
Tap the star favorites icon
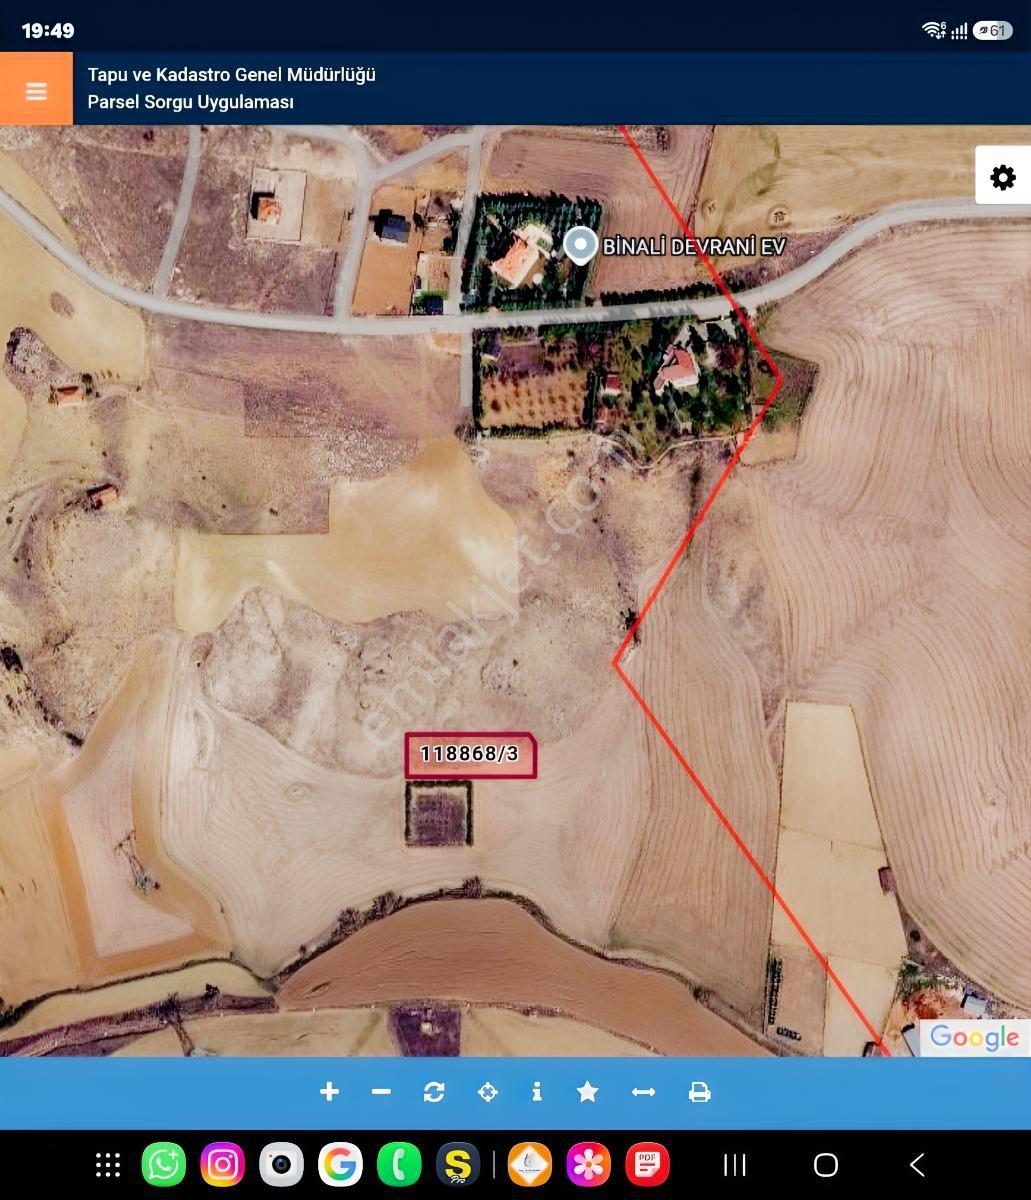pos(588,1092)
